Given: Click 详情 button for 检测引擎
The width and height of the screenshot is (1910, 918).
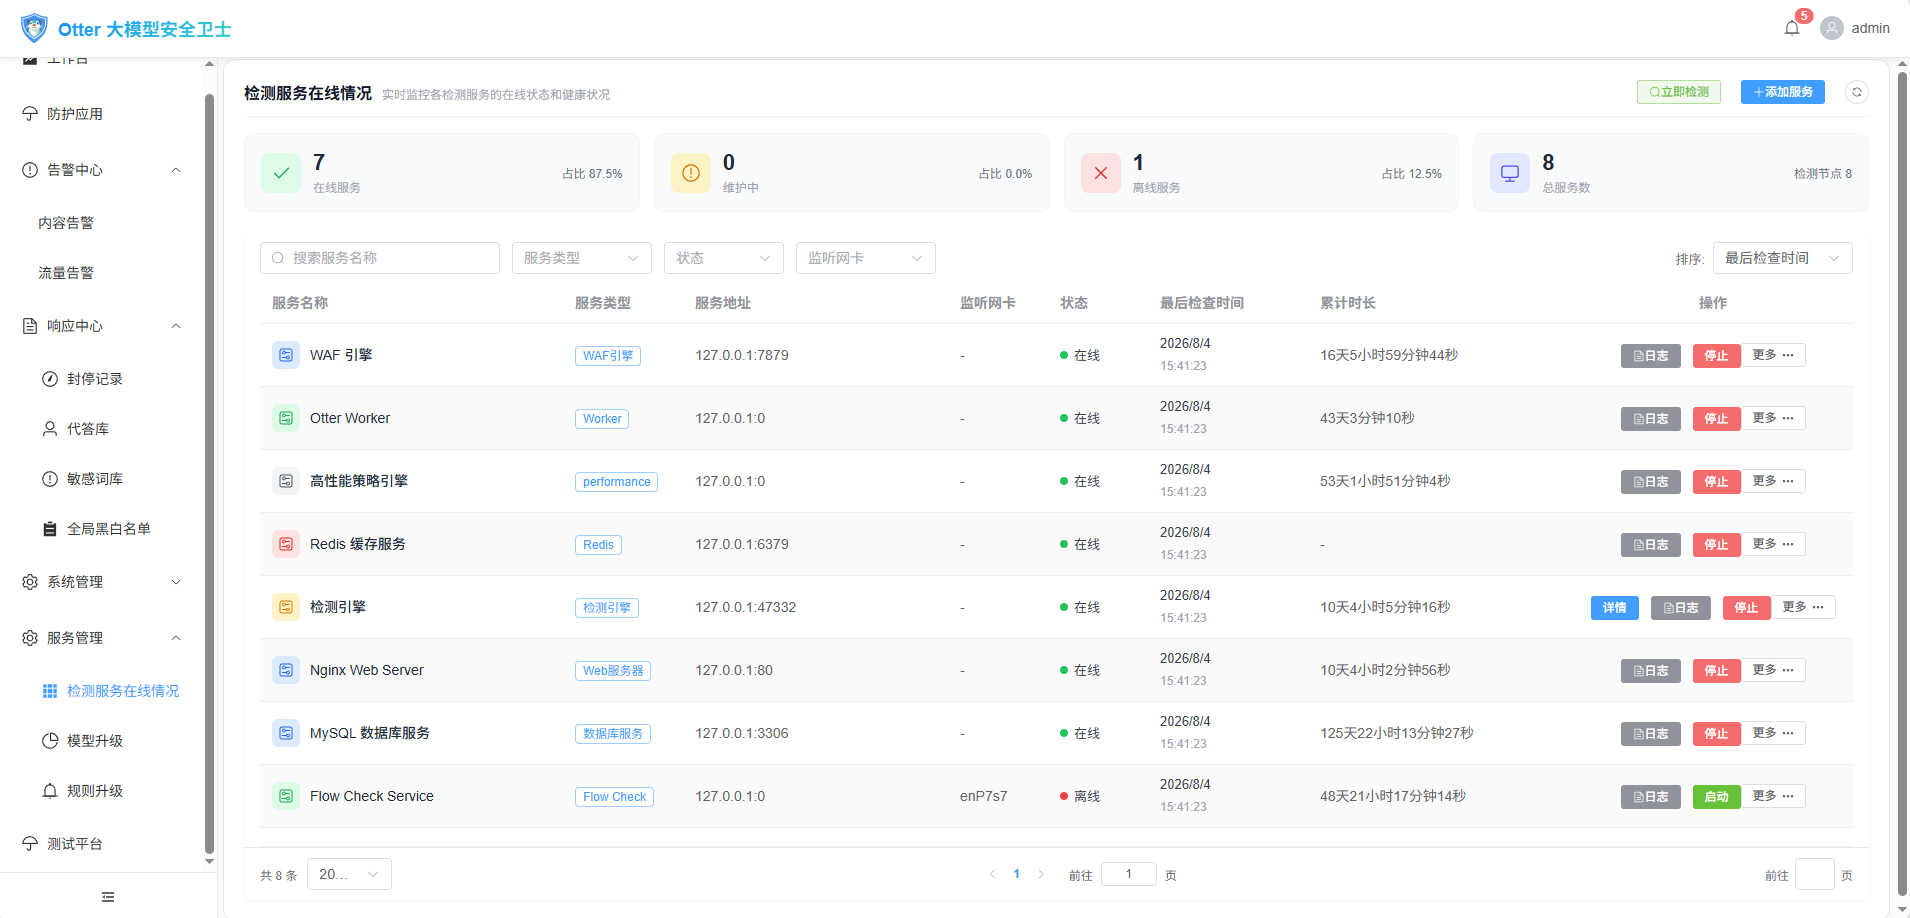Looking at the screenshot, I should [x=1615, y=608].
